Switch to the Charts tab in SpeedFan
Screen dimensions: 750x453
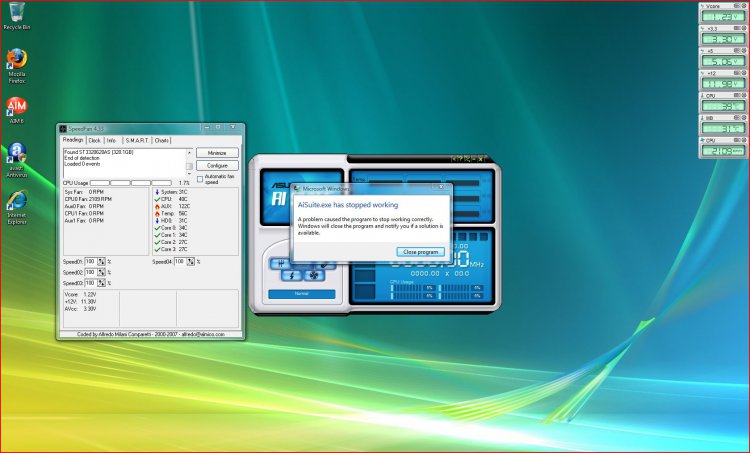coord(162,140)
